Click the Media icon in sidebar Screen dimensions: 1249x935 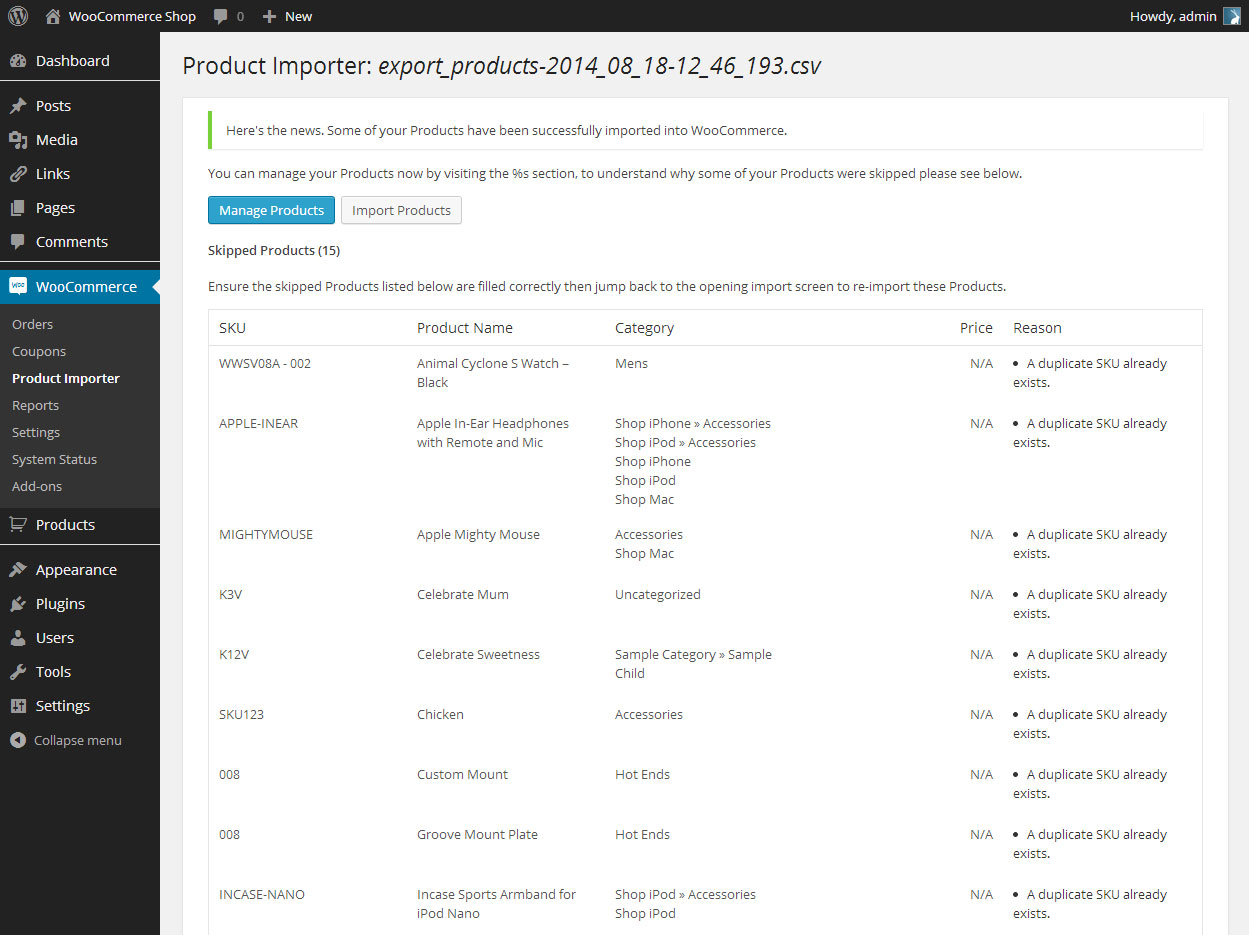(x=18, y=140)
